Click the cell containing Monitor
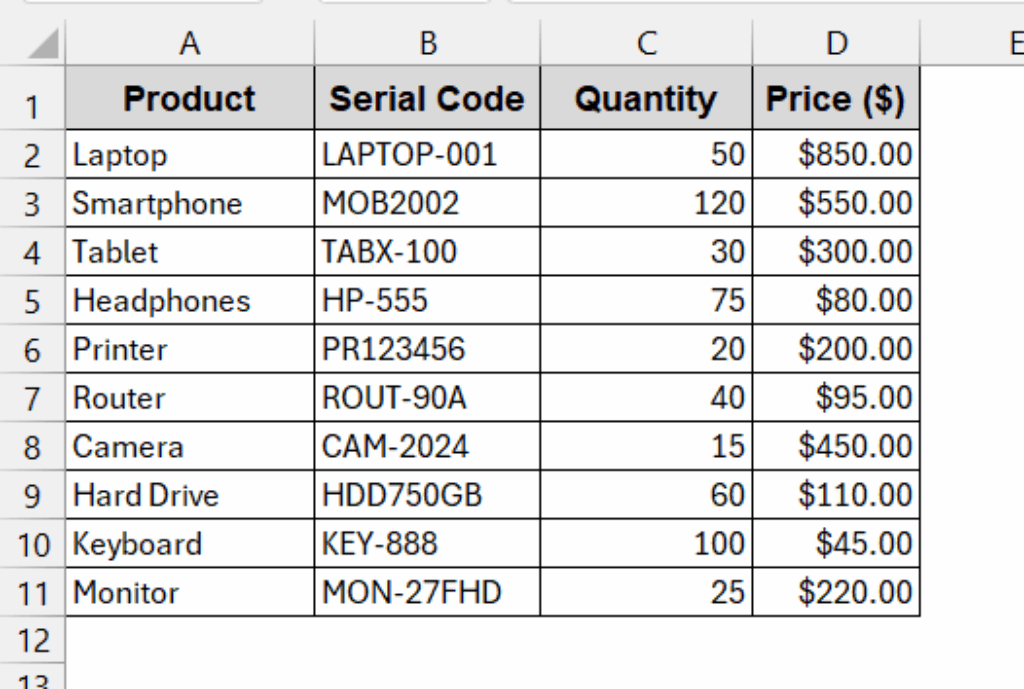This screenshot has height=689, width=1024. pos(190,592)
